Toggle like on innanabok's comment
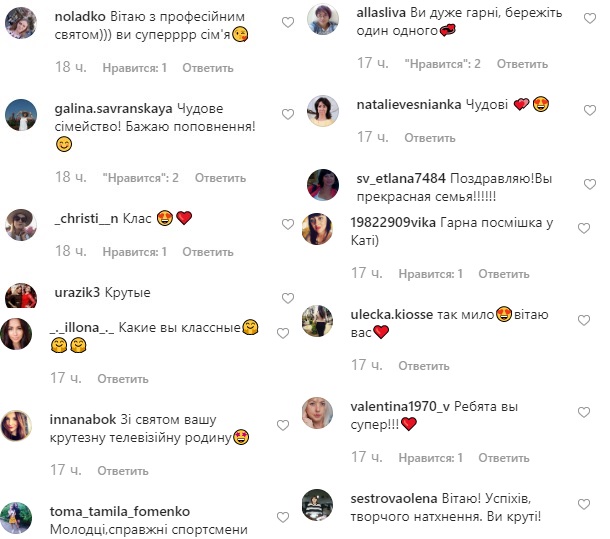This screenshot has width=610, height=539. point(282,426)
